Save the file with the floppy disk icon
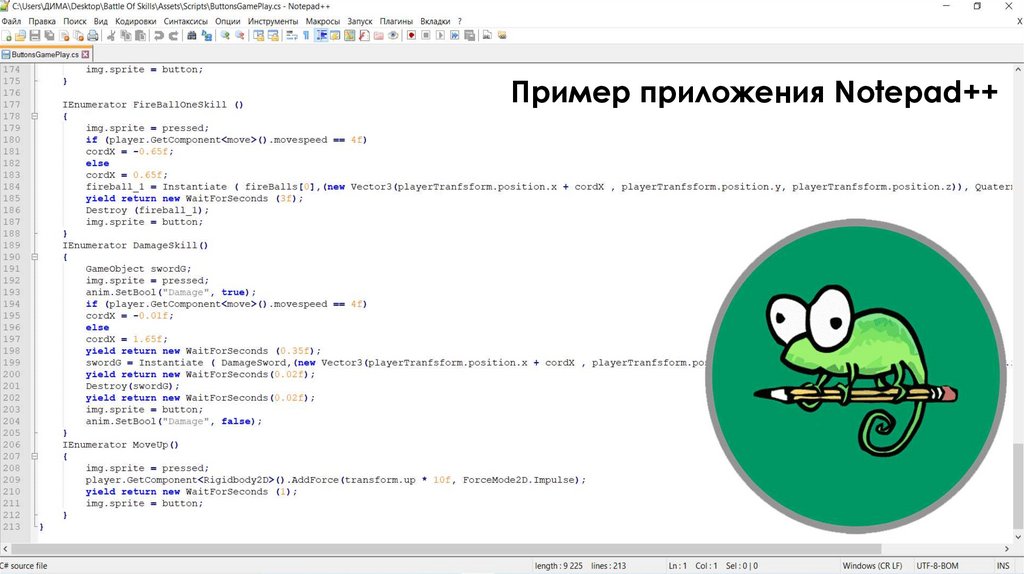 (x=35, y=35)
